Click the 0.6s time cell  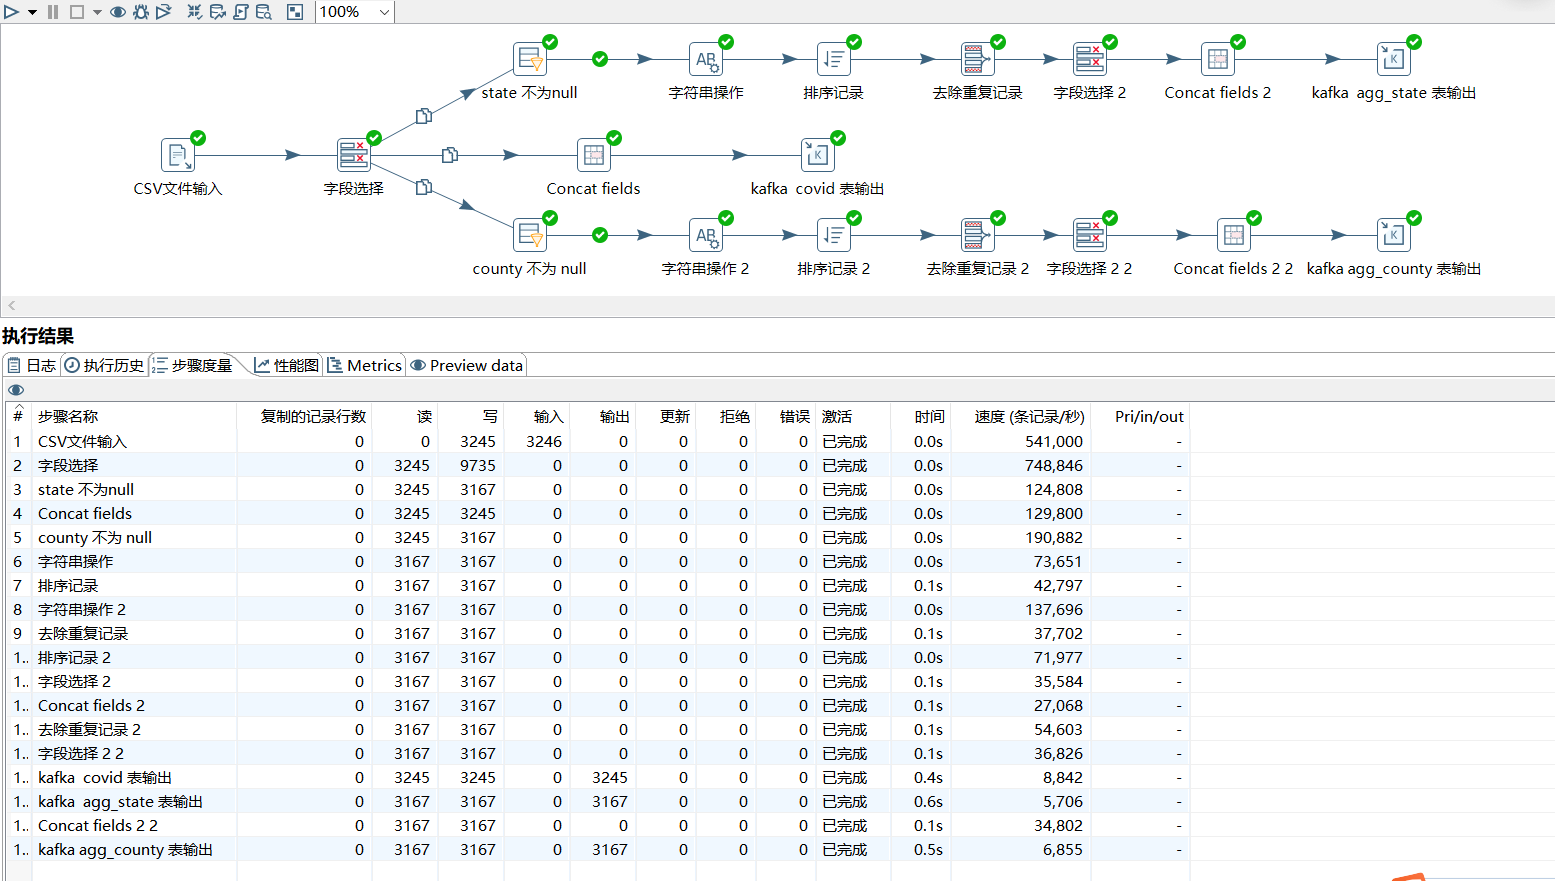pos(928,801)
